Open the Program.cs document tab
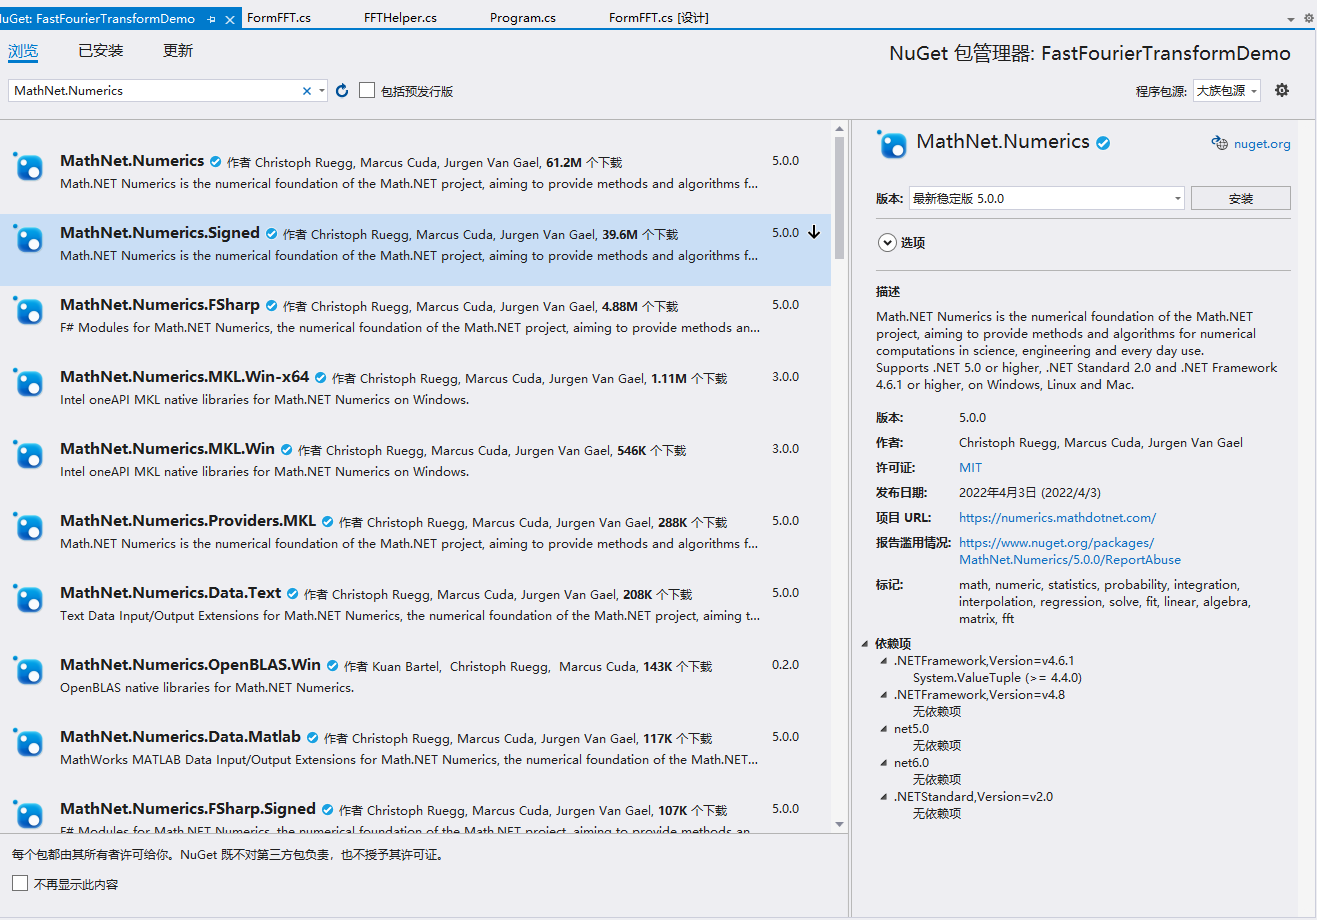Viewport: 1317px width, 920px height. [523, 18]
